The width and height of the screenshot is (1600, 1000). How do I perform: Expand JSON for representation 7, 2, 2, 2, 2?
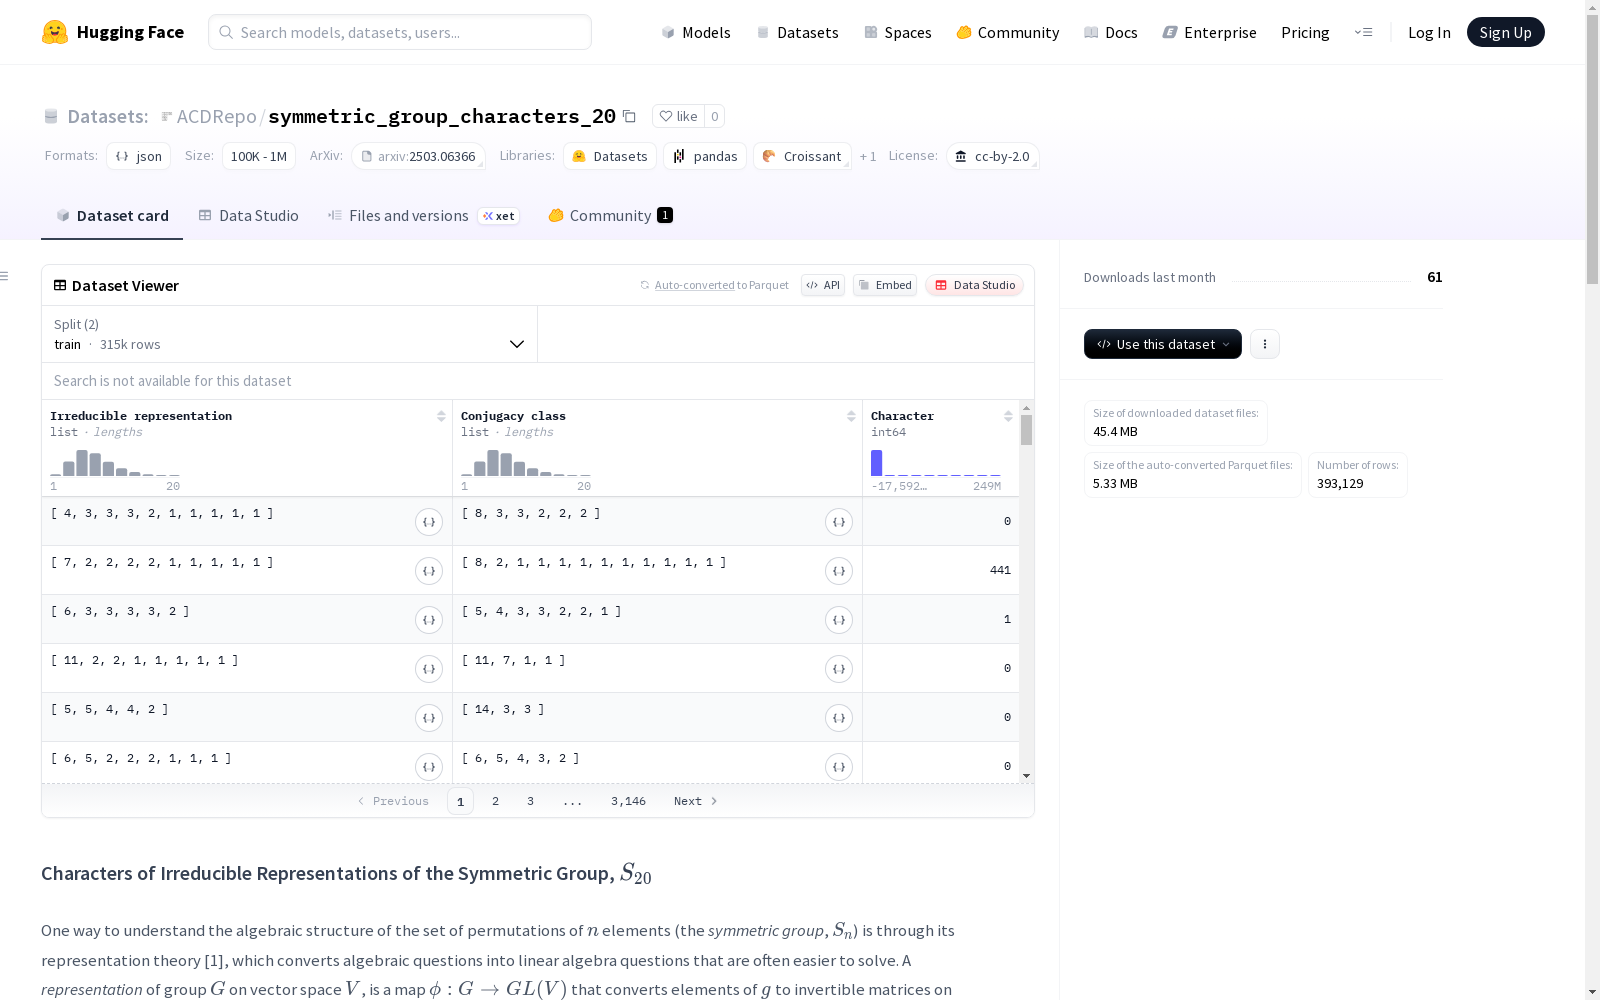point(429,571)
